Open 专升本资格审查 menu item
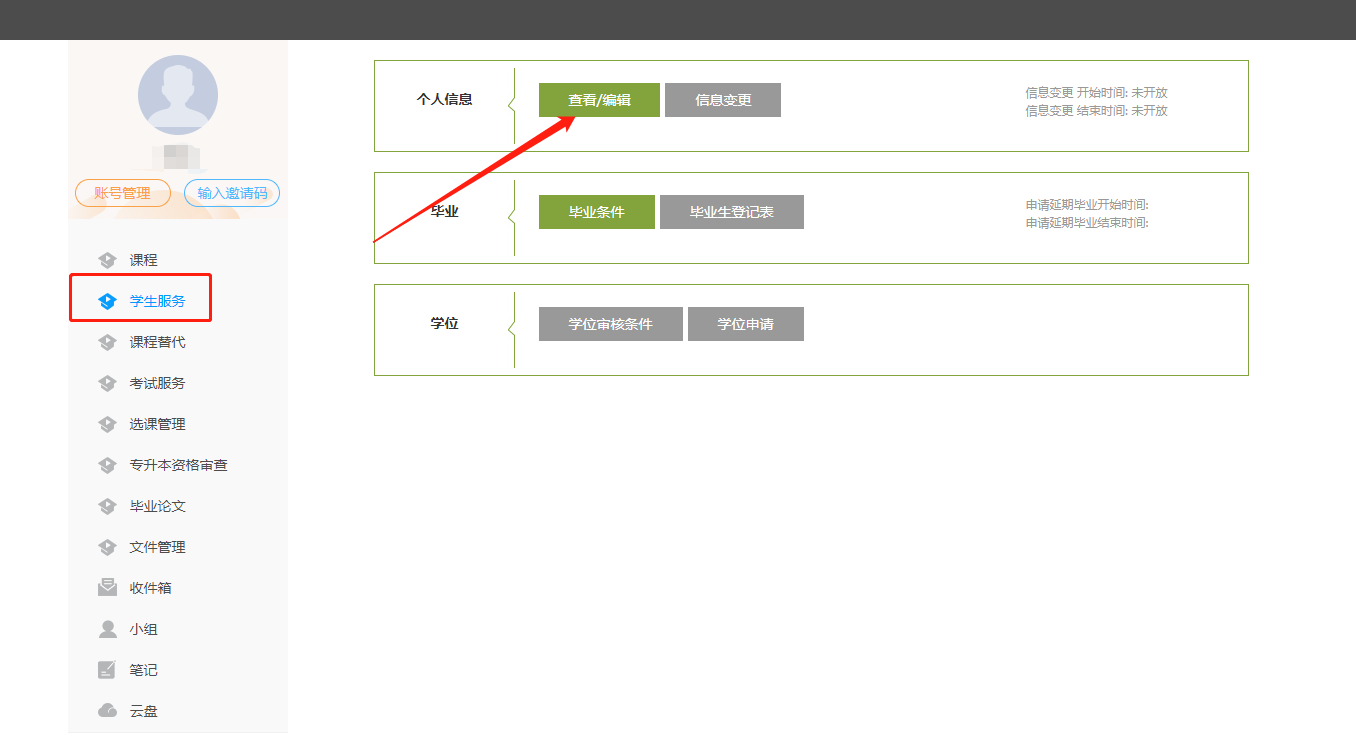 [x=178, y=465]
